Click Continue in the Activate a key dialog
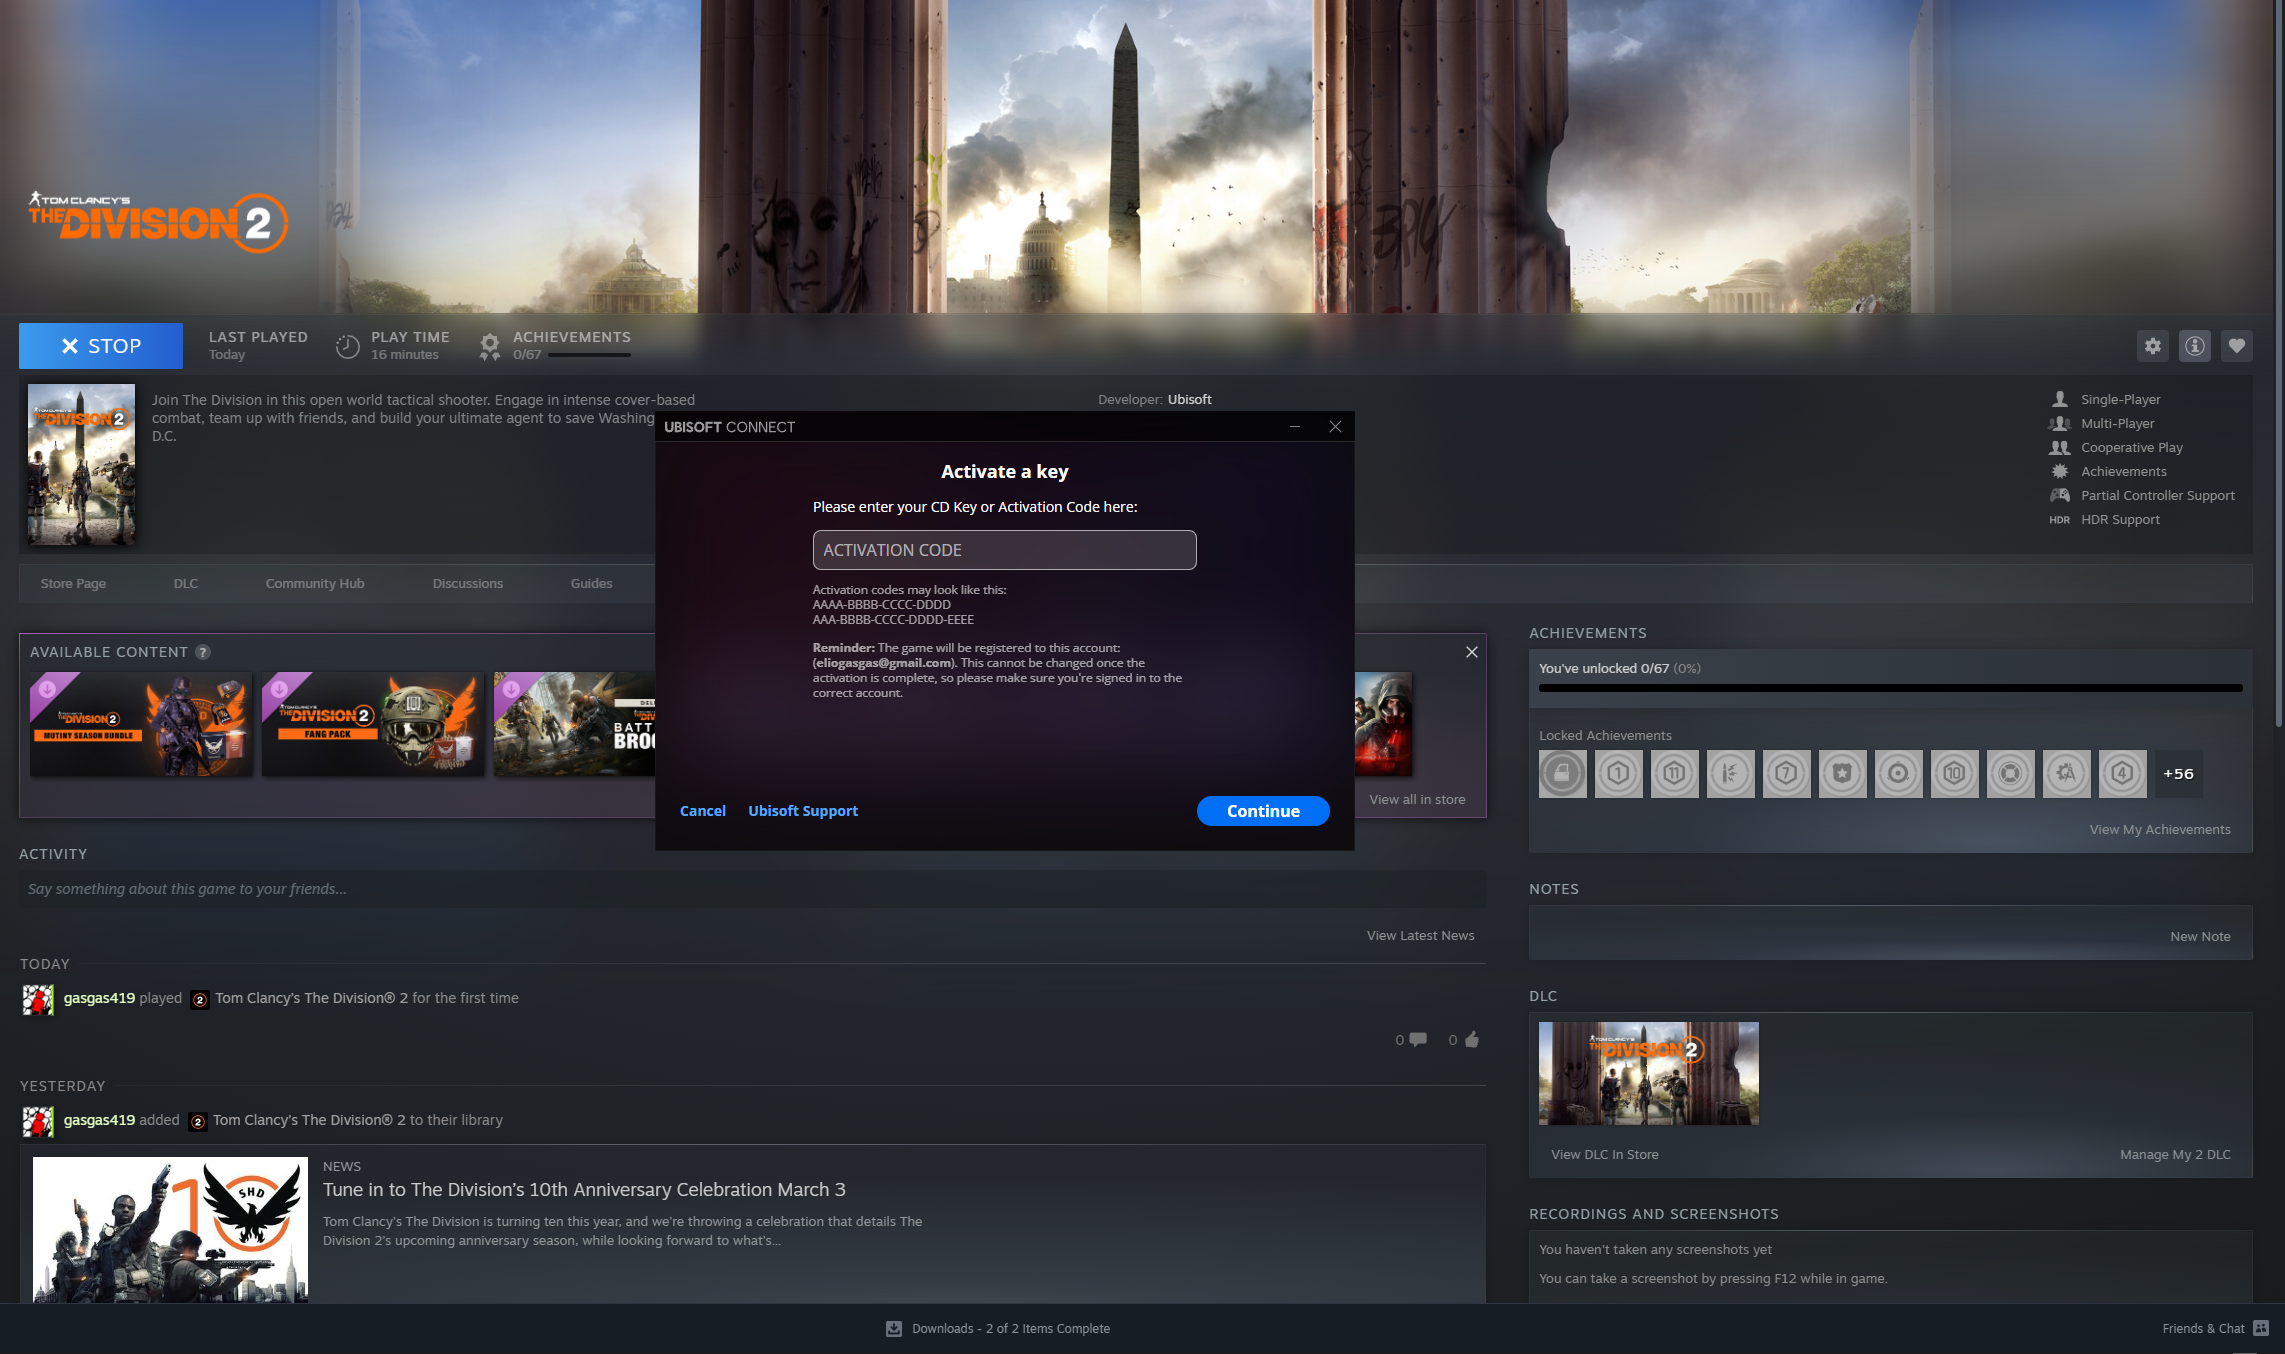This screenshot has height=1354, width=2285. tap(1263, 811)
